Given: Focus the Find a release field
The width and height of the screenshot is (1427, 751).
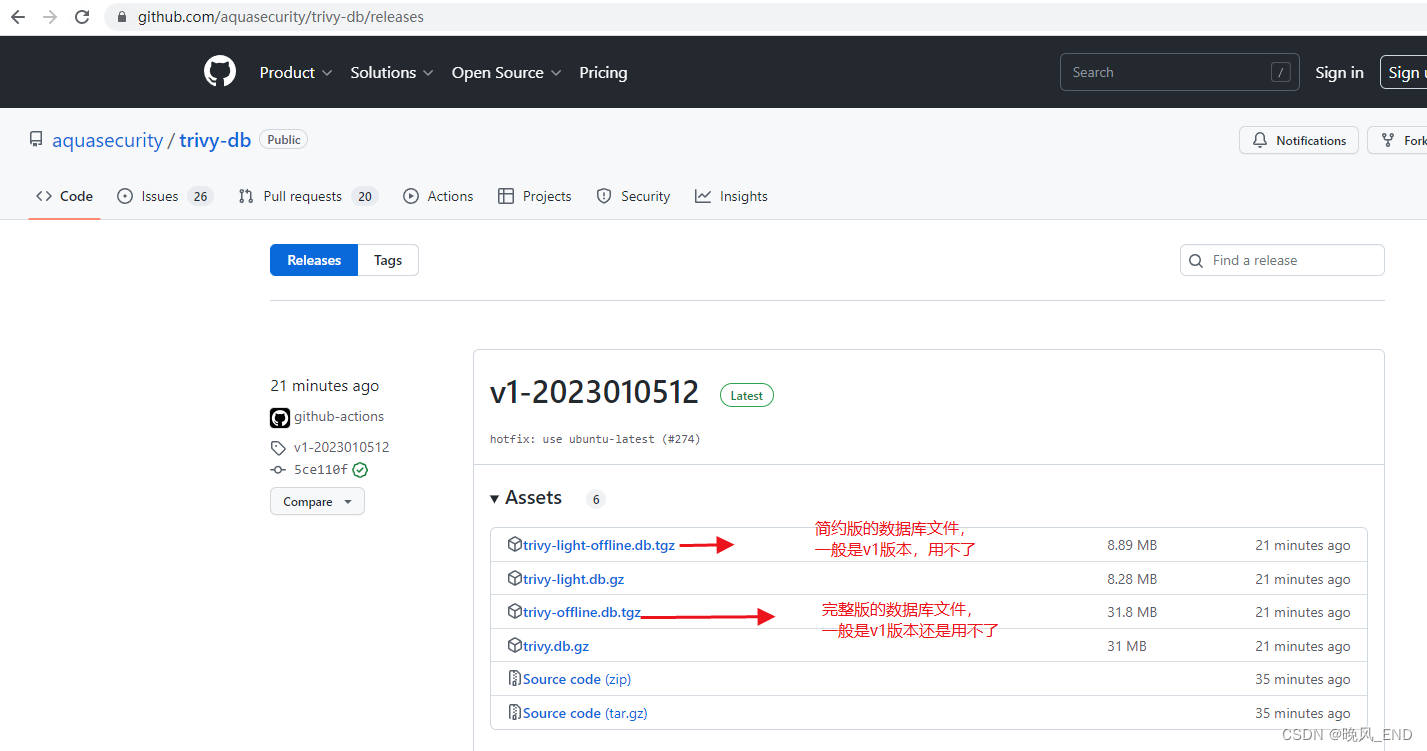Looking at the screenshot, I should pos(1282,260).
